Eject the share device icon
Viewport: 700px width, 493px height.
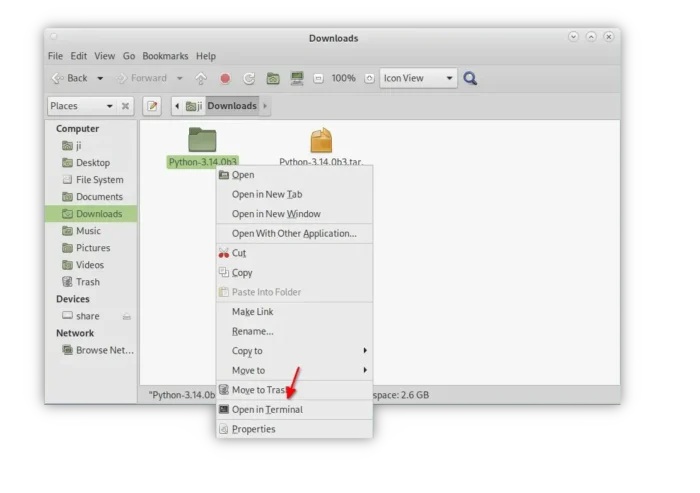pos(127,316)
